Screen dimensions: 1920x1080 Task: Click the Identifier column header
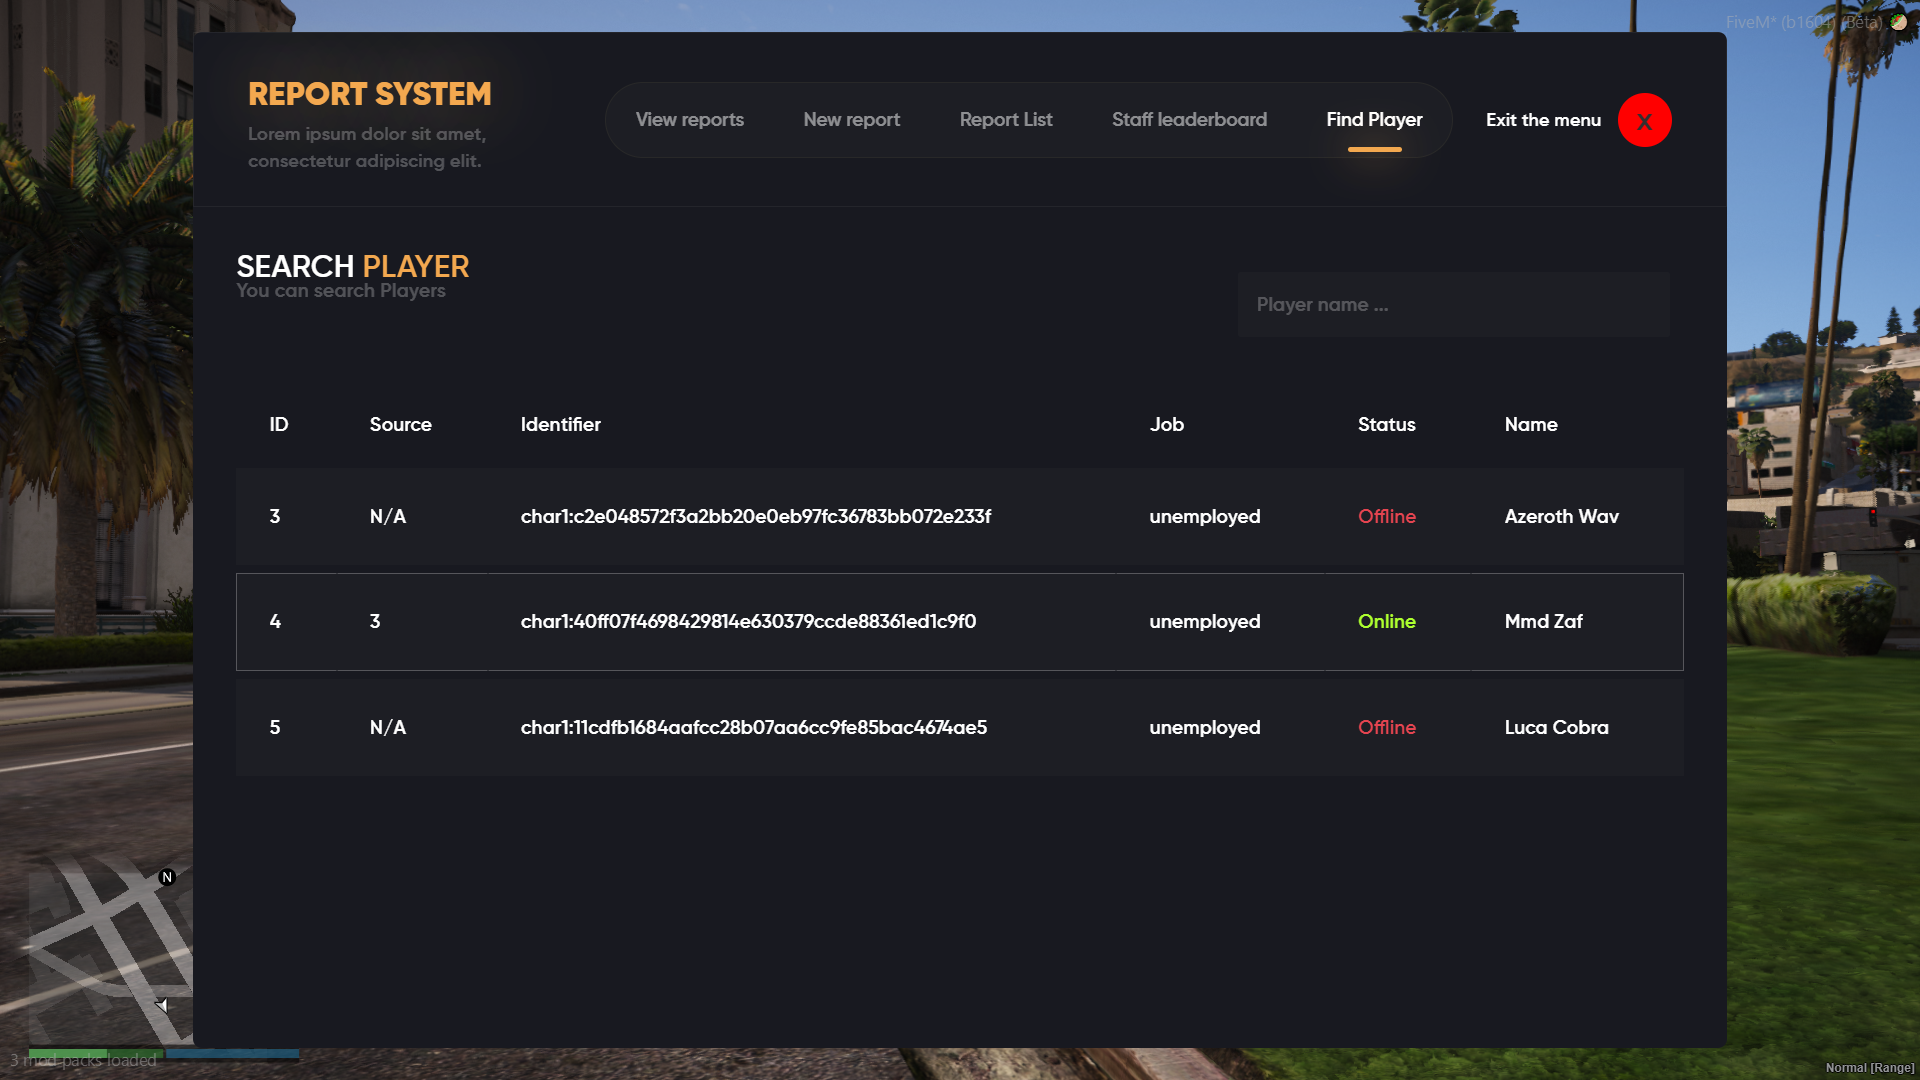pos(560,424)
